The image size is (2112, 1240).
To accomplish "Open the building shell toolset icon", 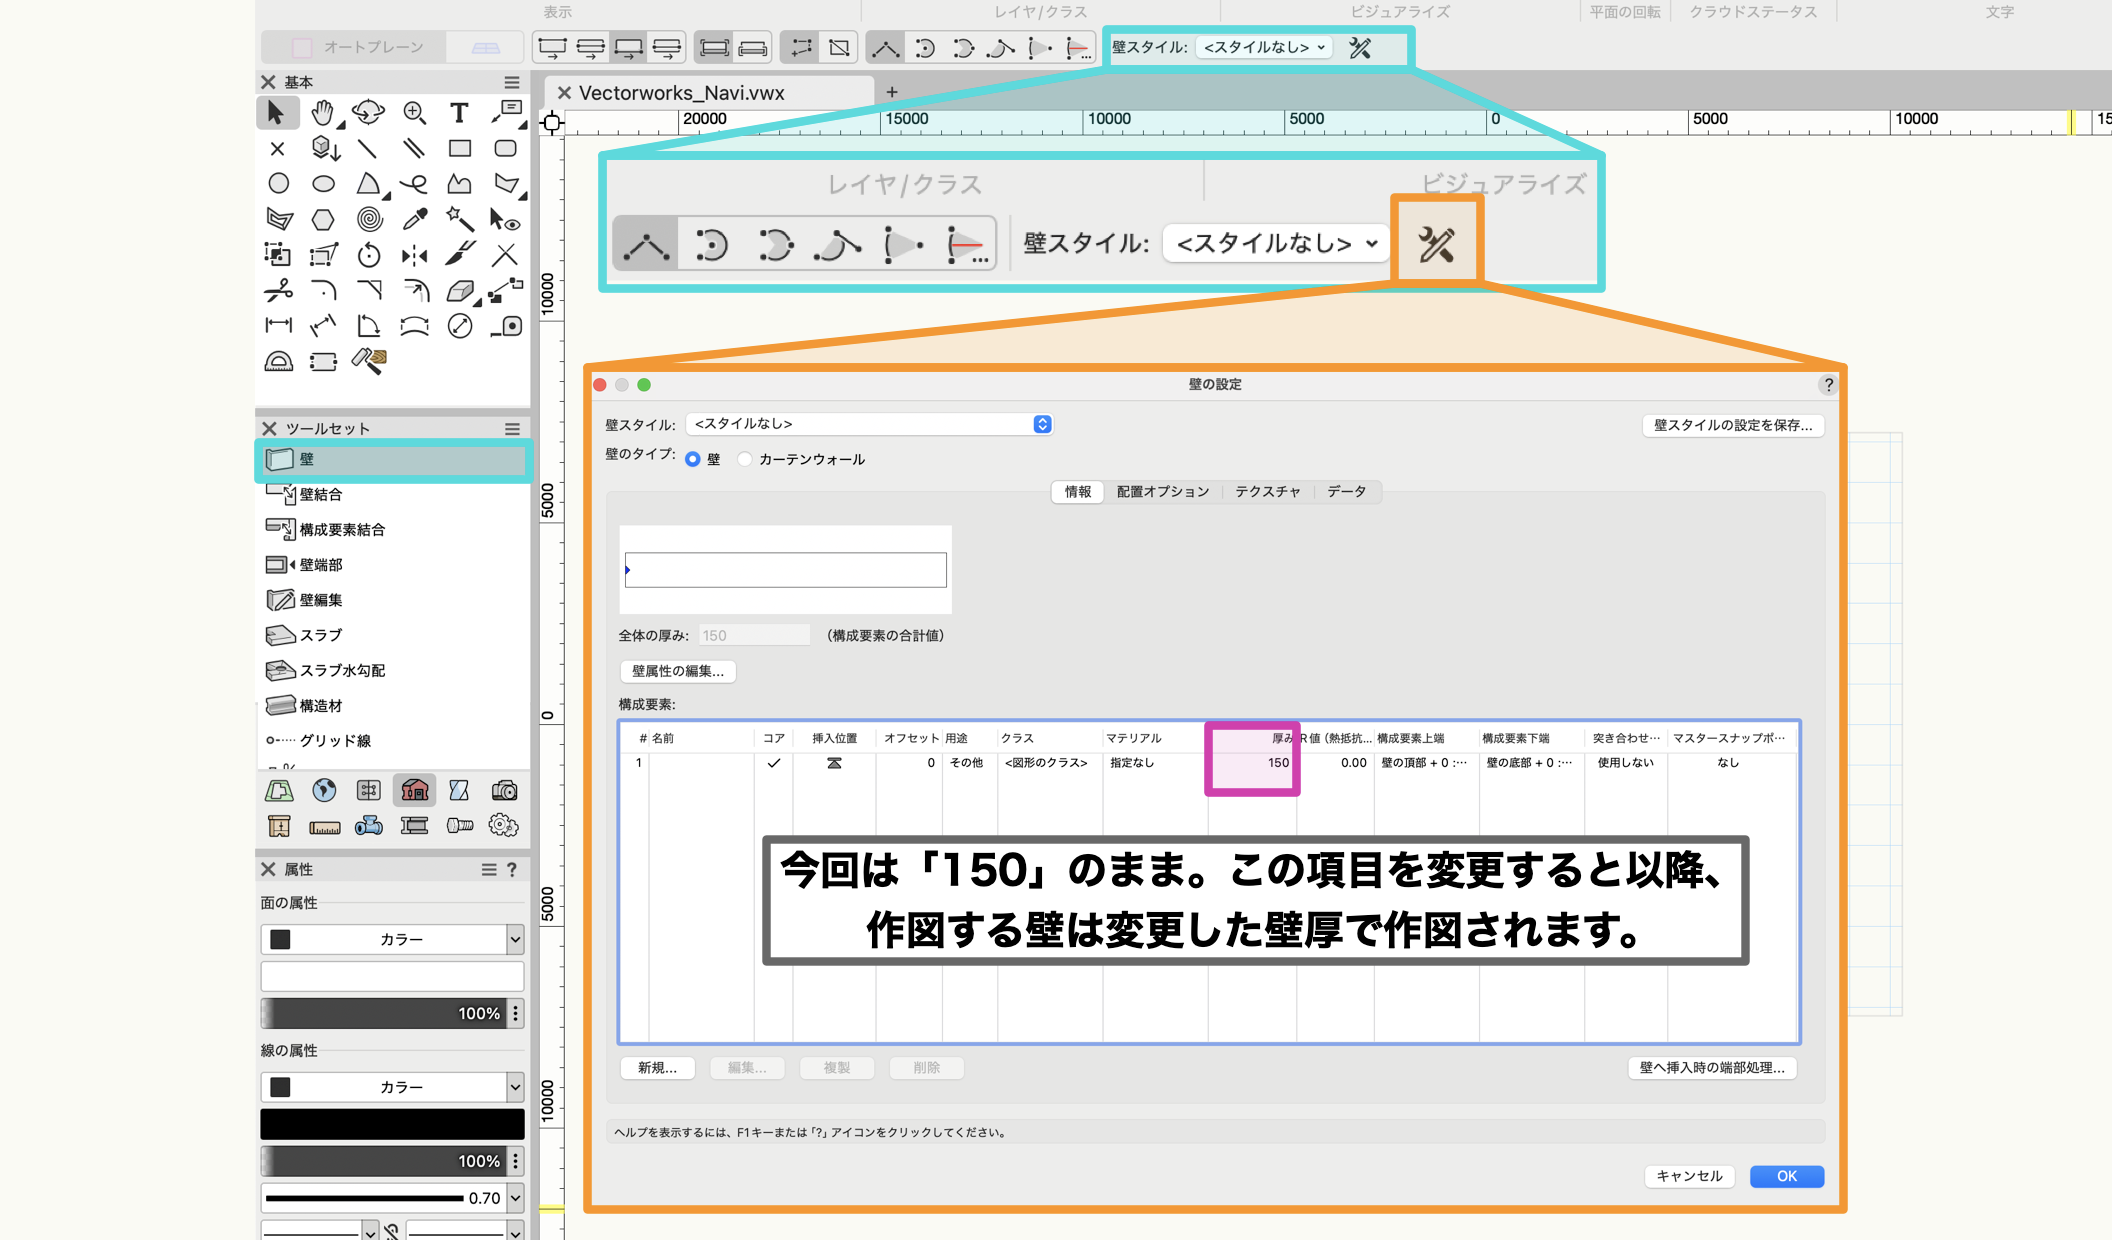I will (x=414, y=791).
